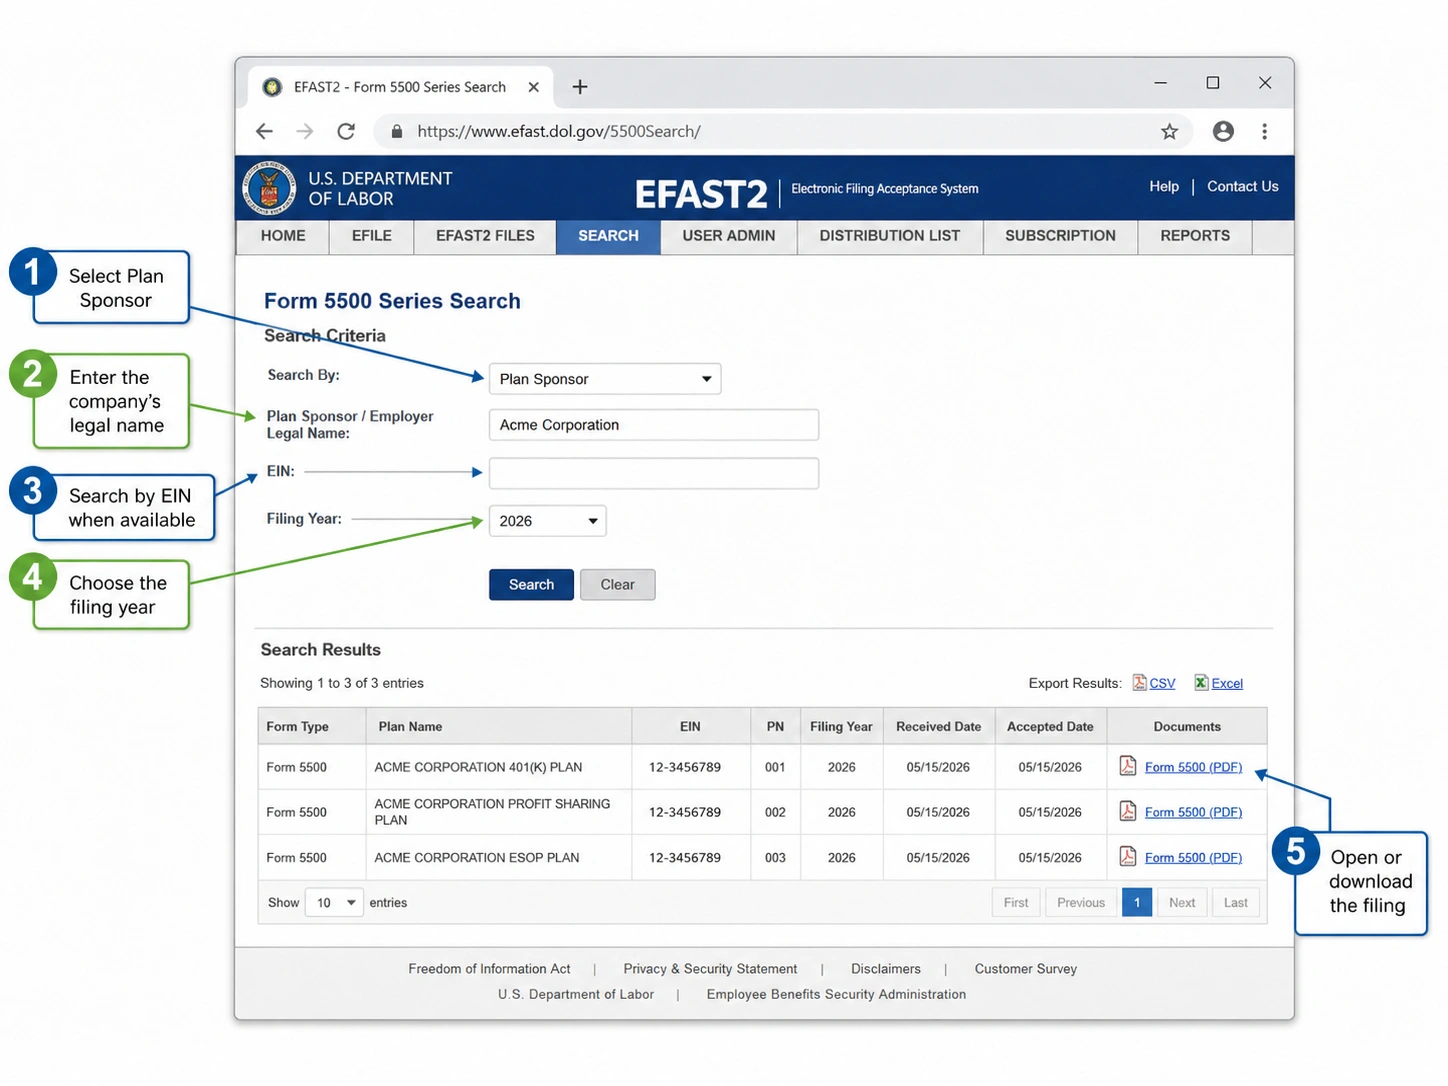Click the padlock icon in the address bar

click(397, 131)
